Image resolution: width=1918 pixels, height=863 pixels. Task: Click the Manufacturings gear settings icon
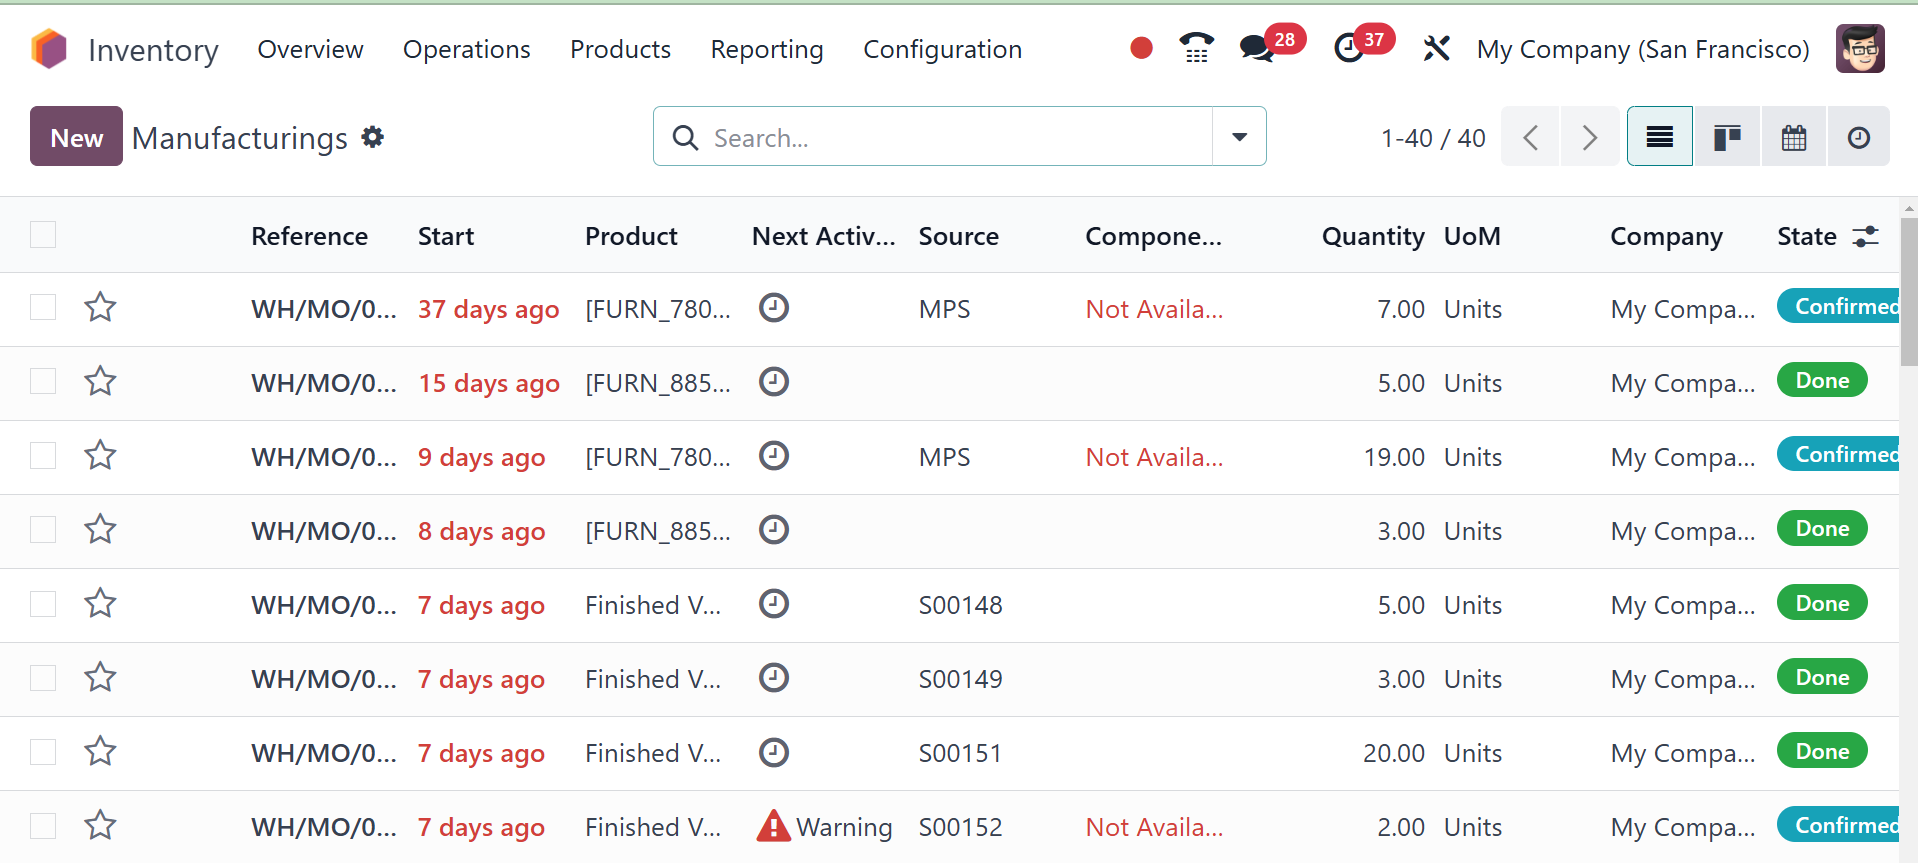pyautogui.click(x=373, y=137)
